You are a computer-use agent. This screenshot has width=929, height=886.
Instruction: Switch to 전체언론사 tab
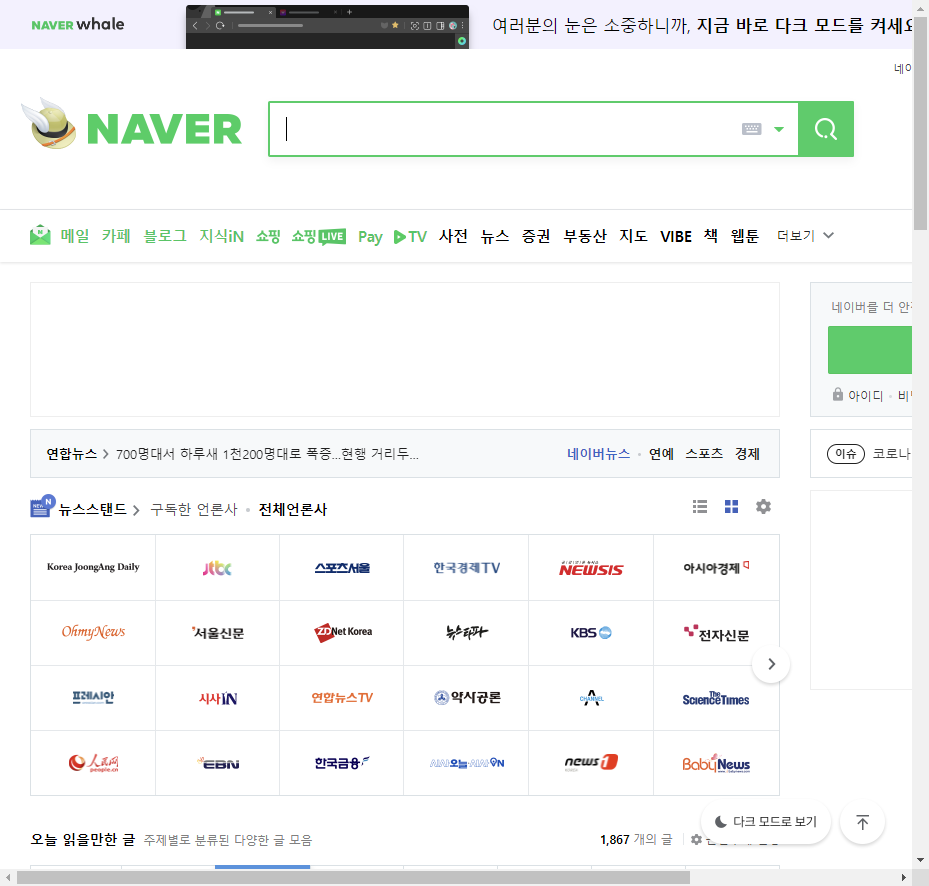[293, 510]
